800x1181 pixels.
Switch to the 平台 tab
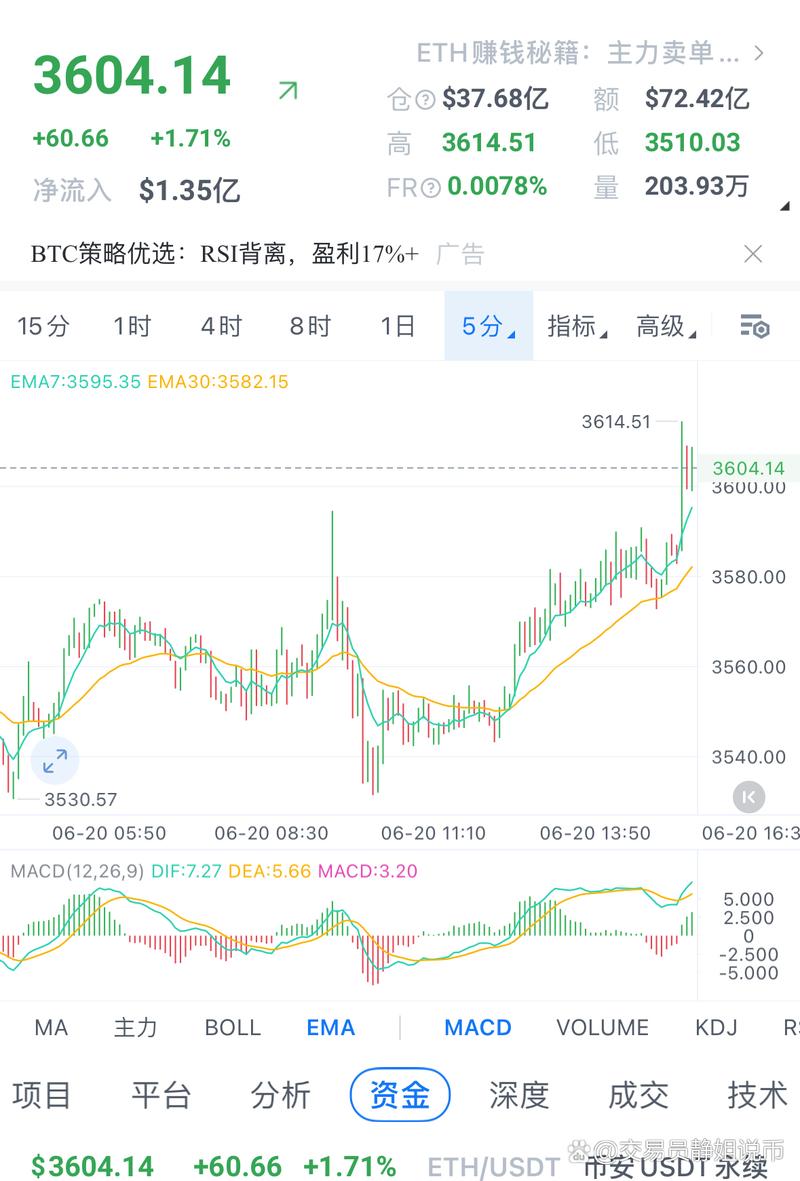(161, 1094)
